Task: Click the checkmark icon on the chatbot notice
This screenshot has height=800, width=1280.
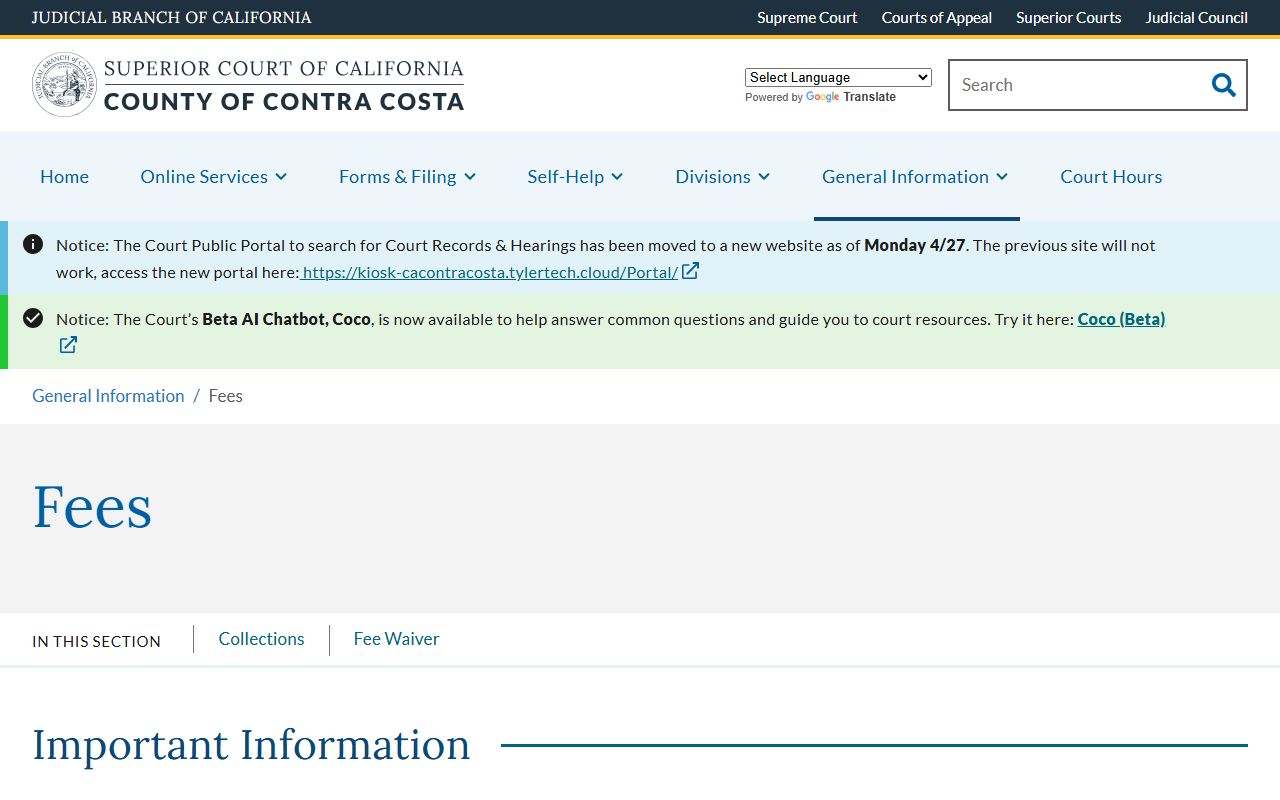Action: click(33, 318)
